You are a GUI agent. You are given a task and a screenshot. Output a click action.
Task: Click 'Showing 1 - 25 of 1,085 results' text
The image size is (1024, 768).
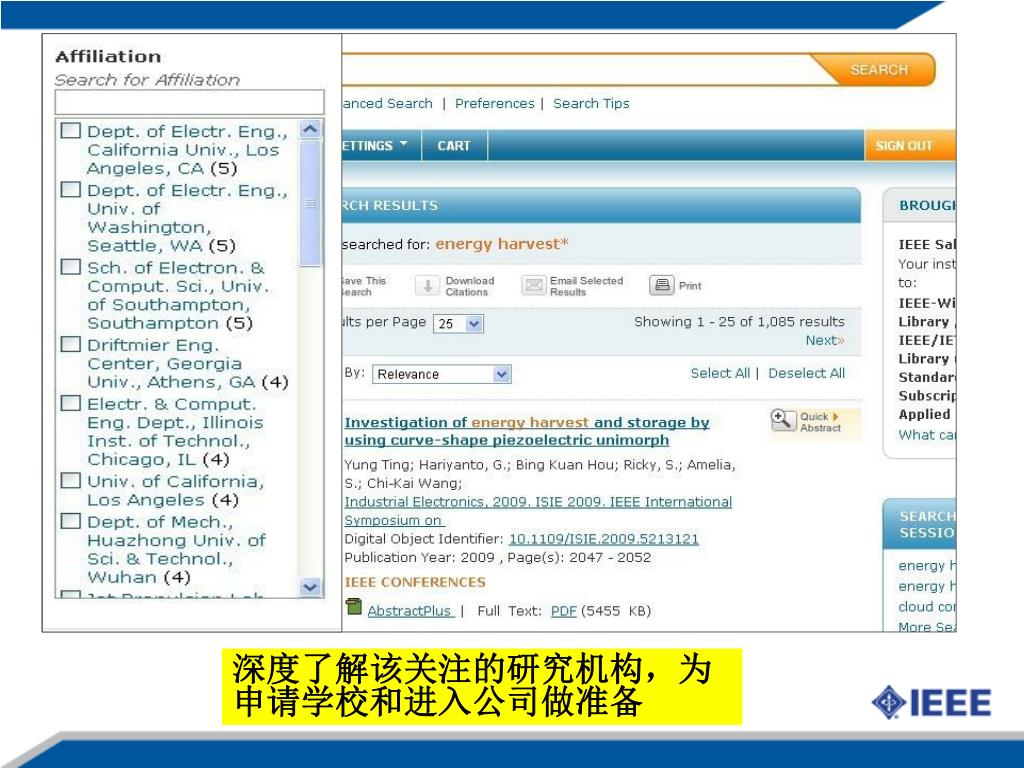tap(739, 321)
